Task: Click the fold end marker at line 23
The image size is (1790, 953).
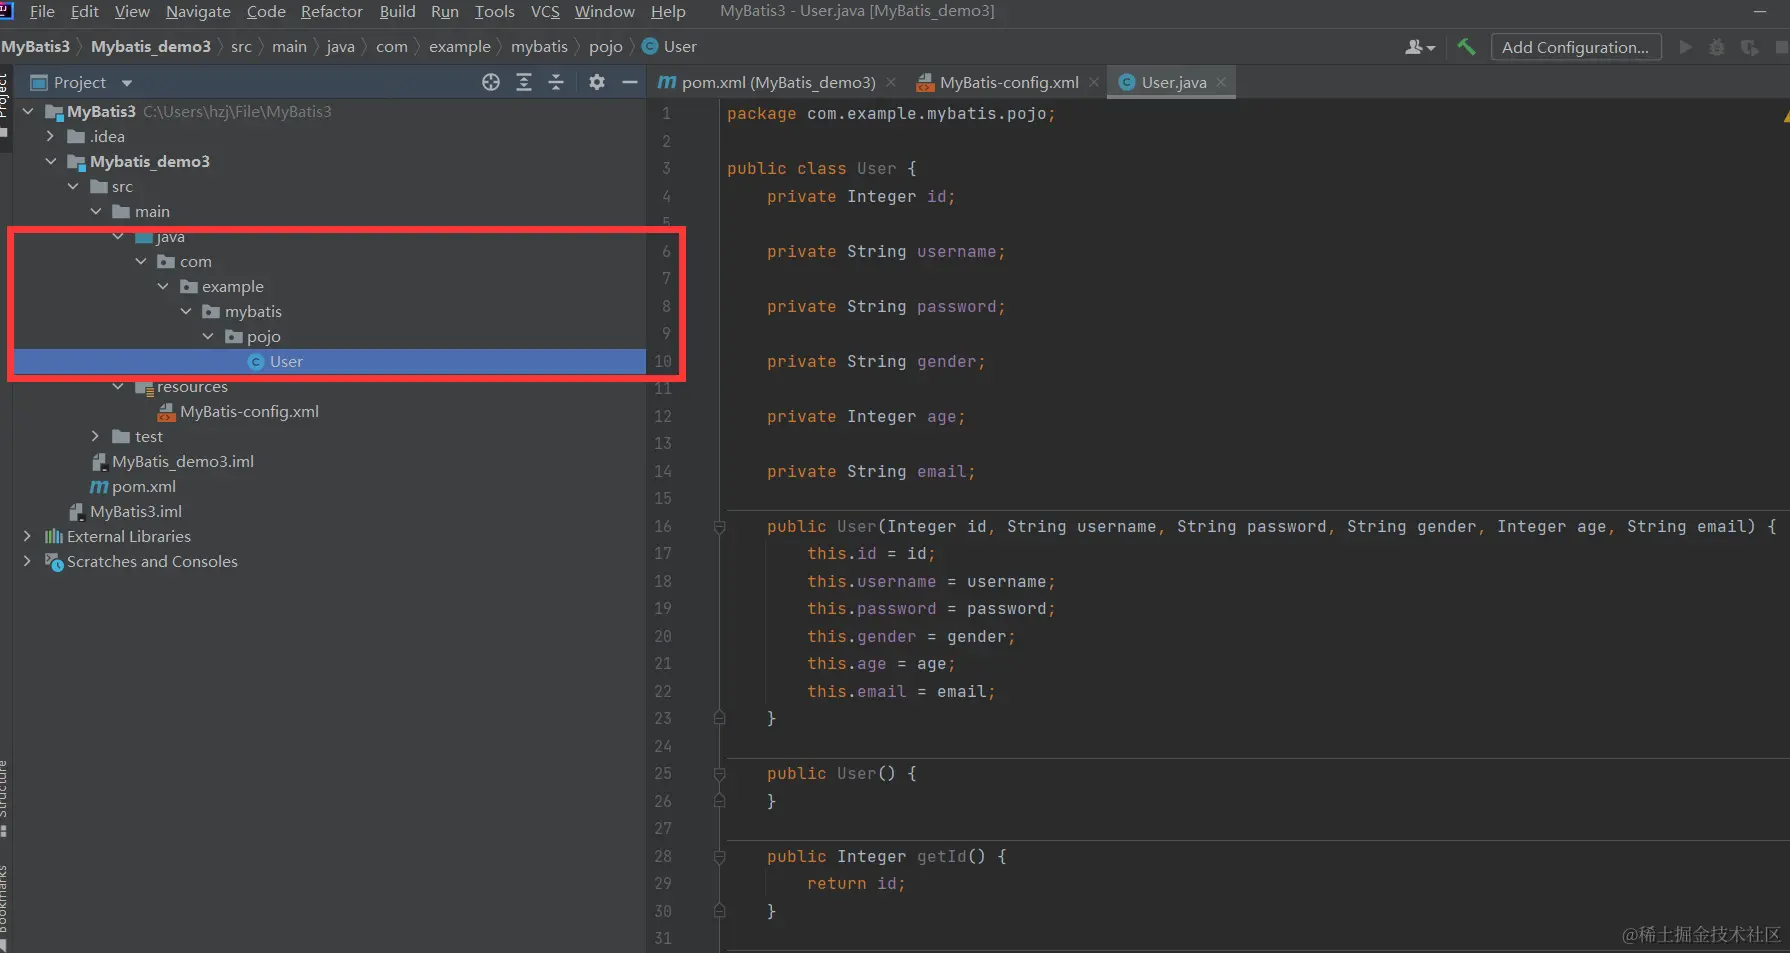Action: pos(719,718)
